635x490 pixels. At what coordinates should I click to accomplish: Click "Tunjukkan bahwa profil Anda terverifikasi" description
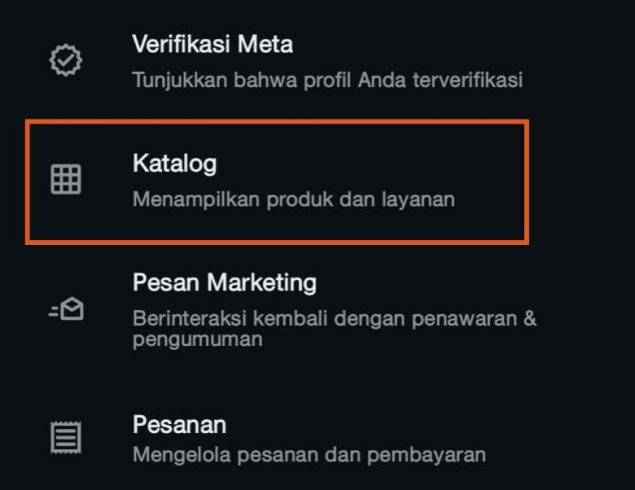click(x=327, y=79)
